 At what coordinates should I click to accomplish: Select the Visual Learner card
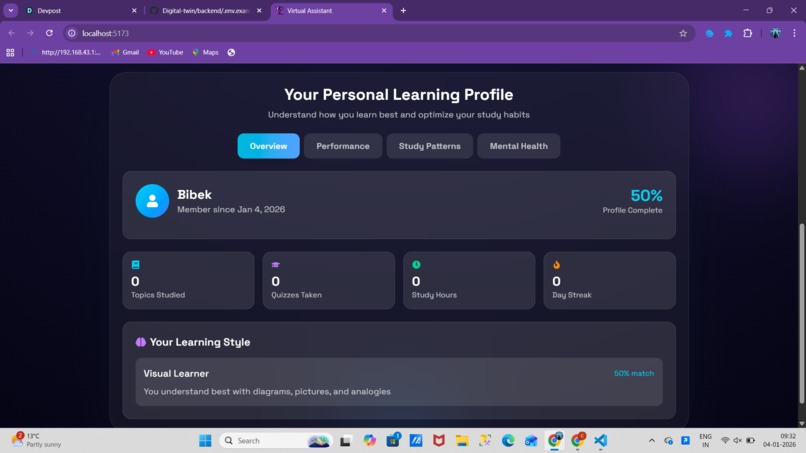click(x=399, y=382)
